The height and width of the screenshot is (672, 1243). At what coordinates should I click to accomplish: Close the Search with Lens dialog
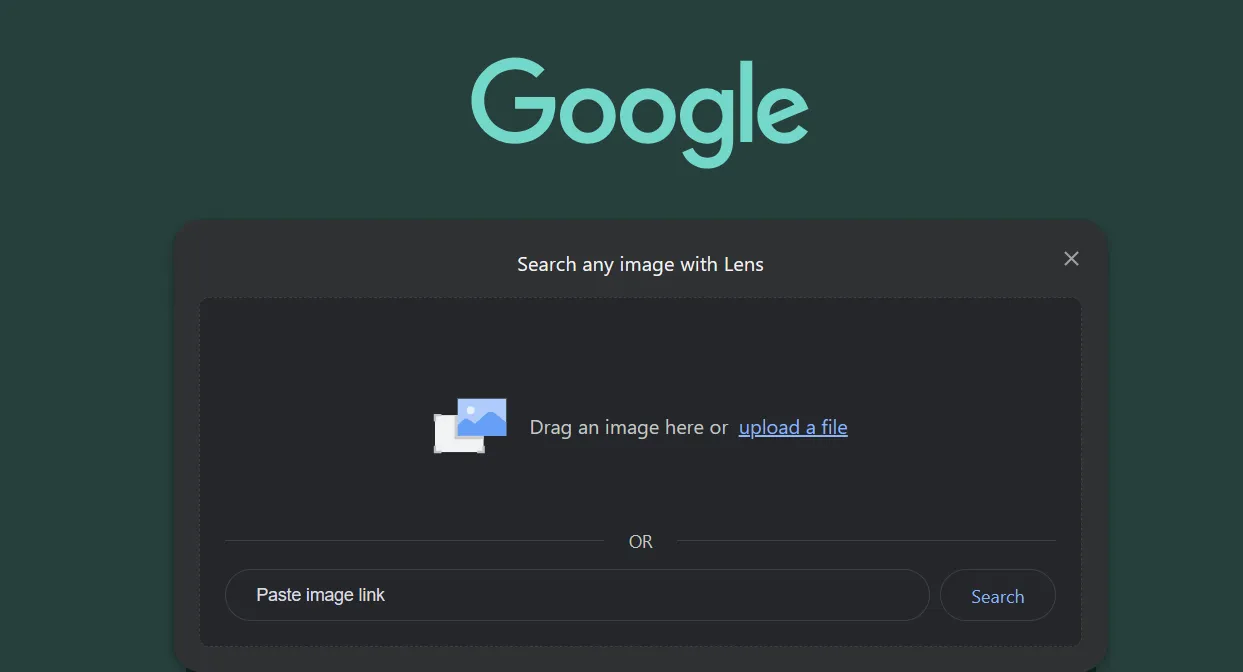1071,259
